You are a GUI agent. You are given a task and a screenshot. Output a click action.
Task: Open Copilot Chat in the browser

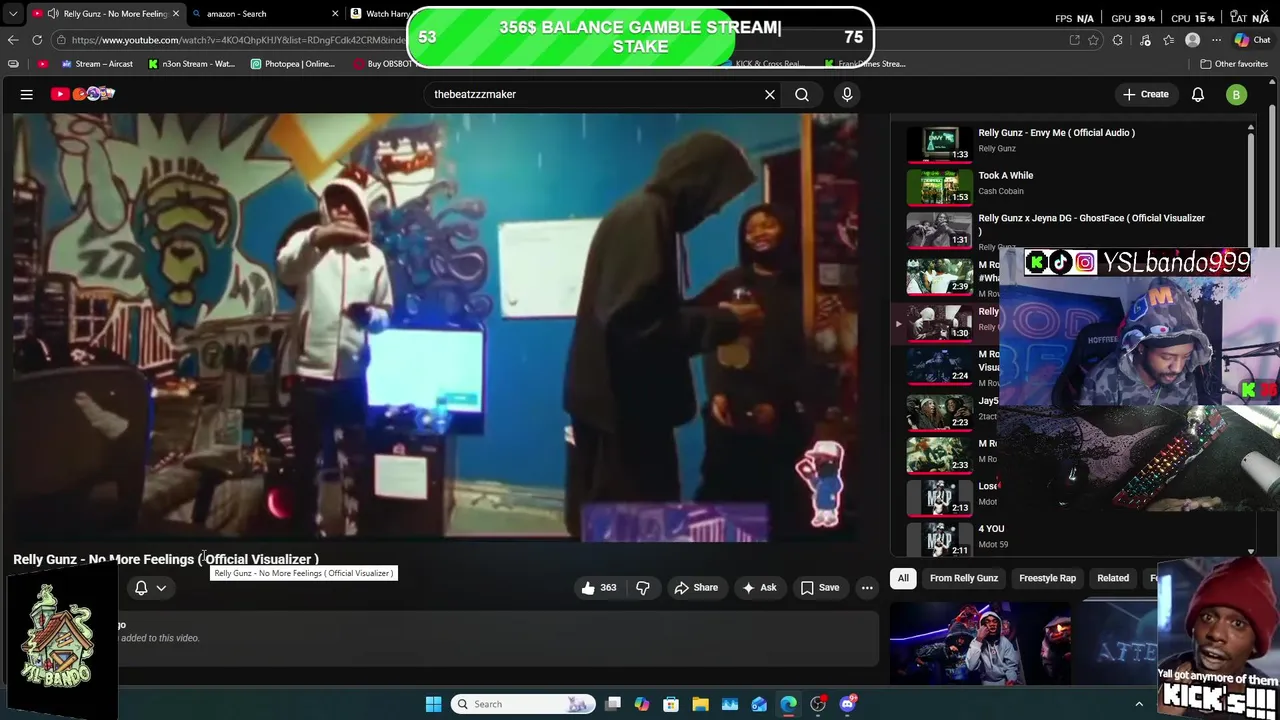(1252, 40)
